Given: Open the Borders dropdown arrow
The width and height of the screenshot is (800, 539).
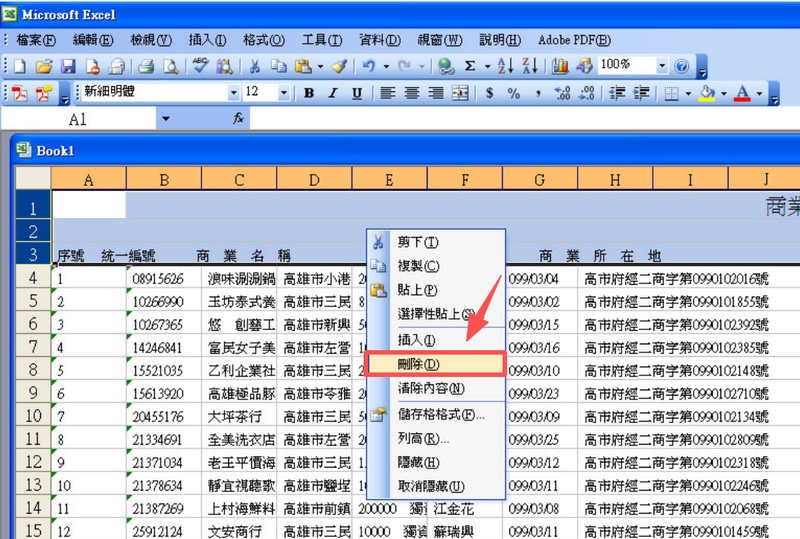Looking at the screenshot, I should [688, 93].
